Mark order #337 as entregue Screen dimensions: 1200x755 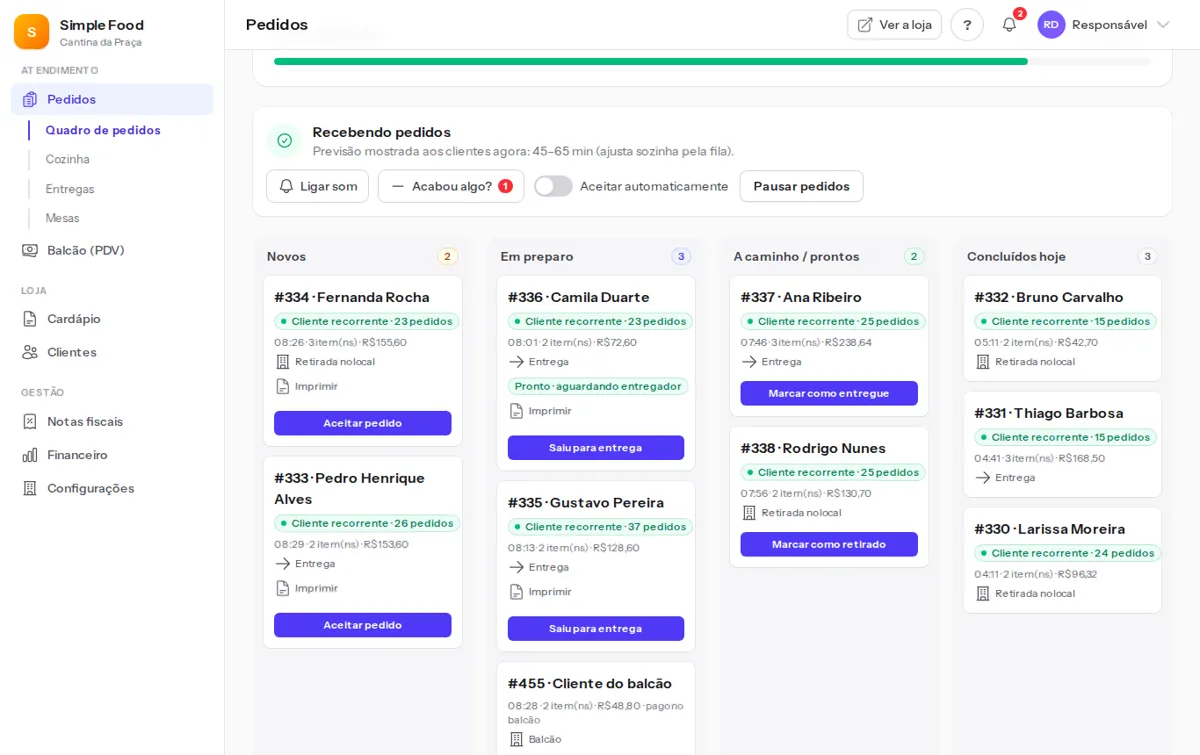(829, 393)
